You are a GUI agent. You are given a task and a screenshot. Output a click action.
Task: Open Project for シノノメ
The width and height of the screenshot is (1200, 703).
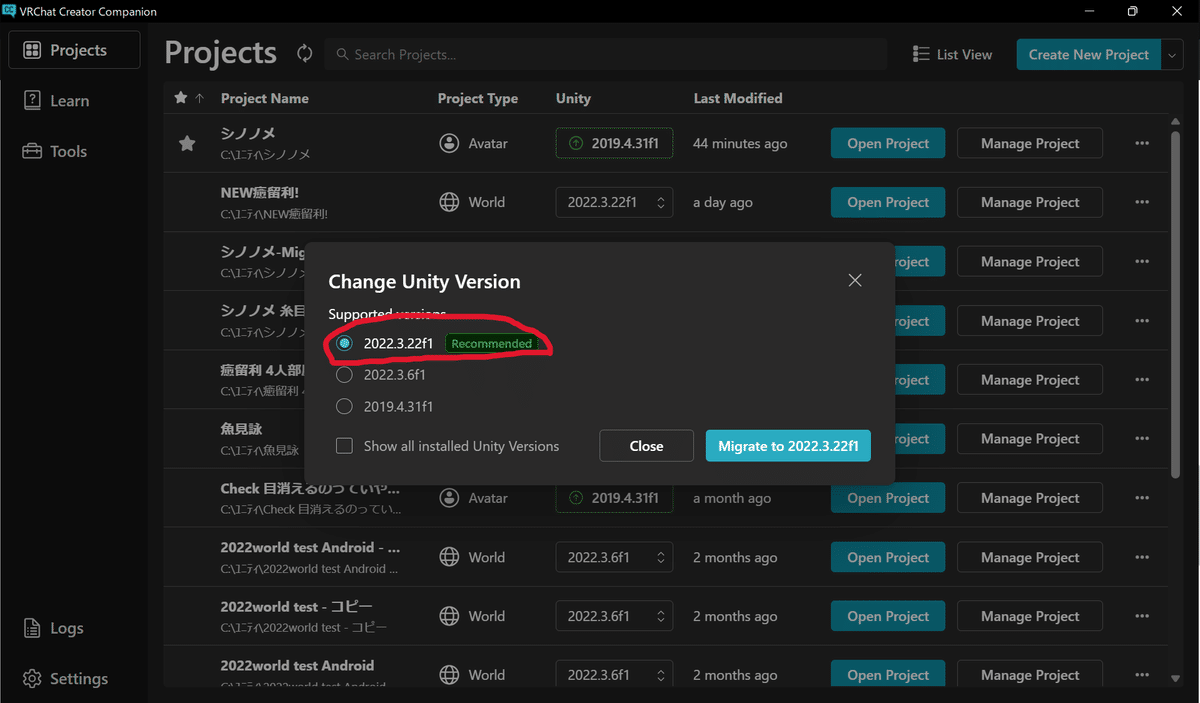[x=888, y=143]
